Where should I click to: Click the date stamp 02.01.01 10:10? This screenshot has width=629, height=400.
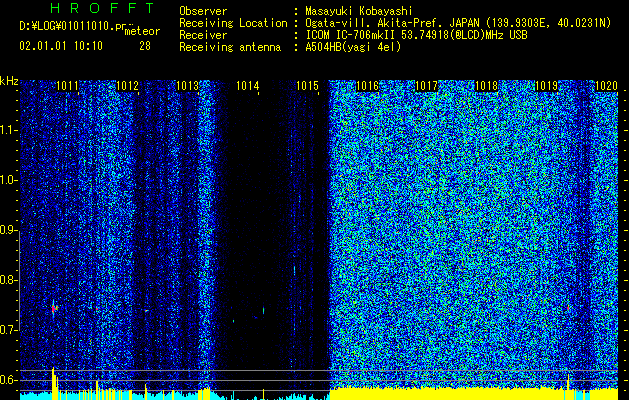pyautogui.click(x=61, y=46)
